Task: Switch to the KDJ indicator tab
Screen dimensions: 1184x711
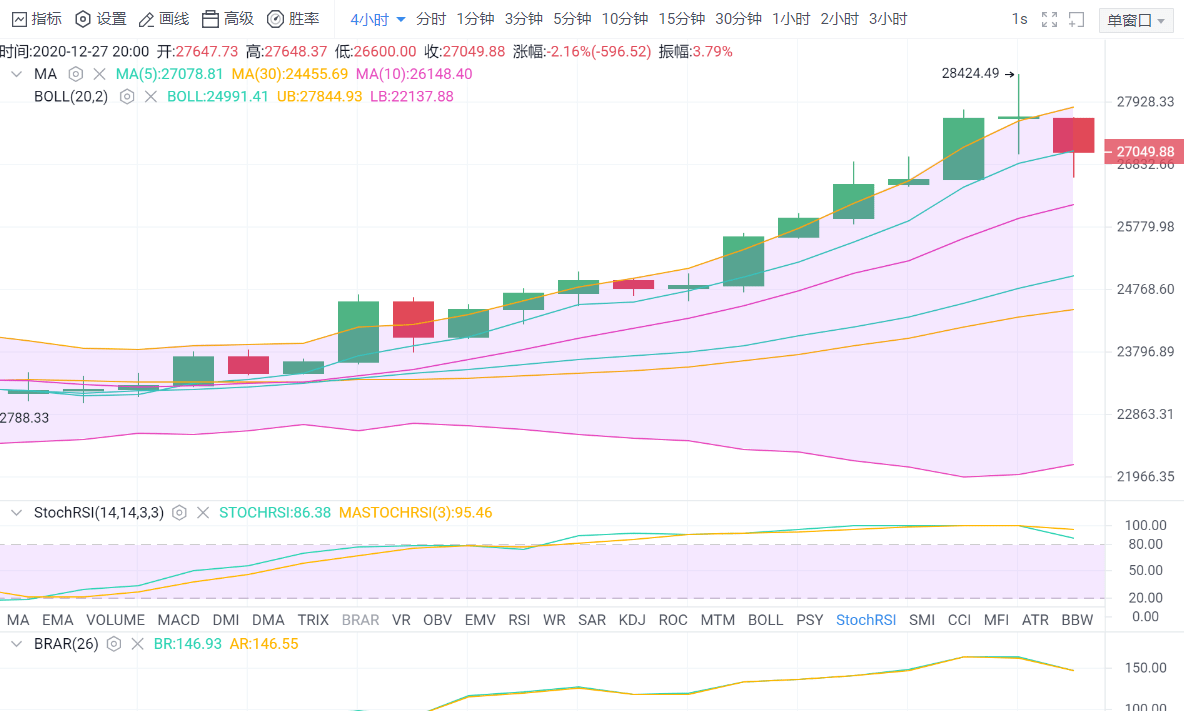Action: point(632,620)
